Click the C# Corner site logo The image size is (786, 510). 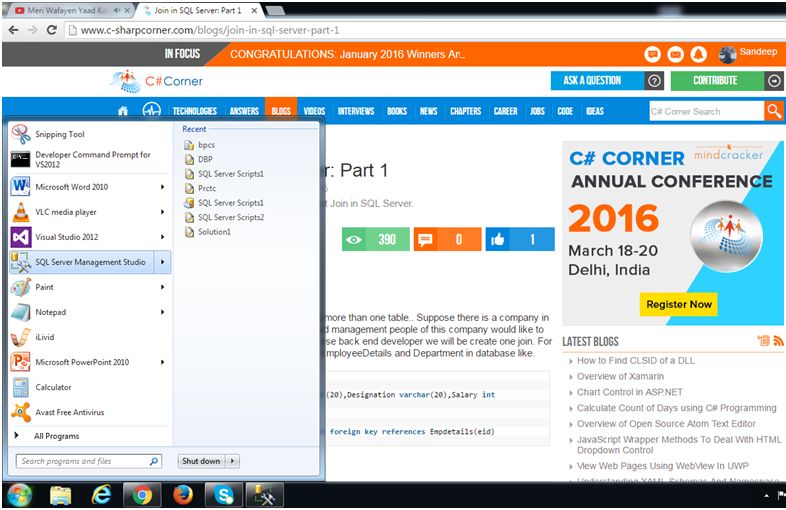[156, 81]
